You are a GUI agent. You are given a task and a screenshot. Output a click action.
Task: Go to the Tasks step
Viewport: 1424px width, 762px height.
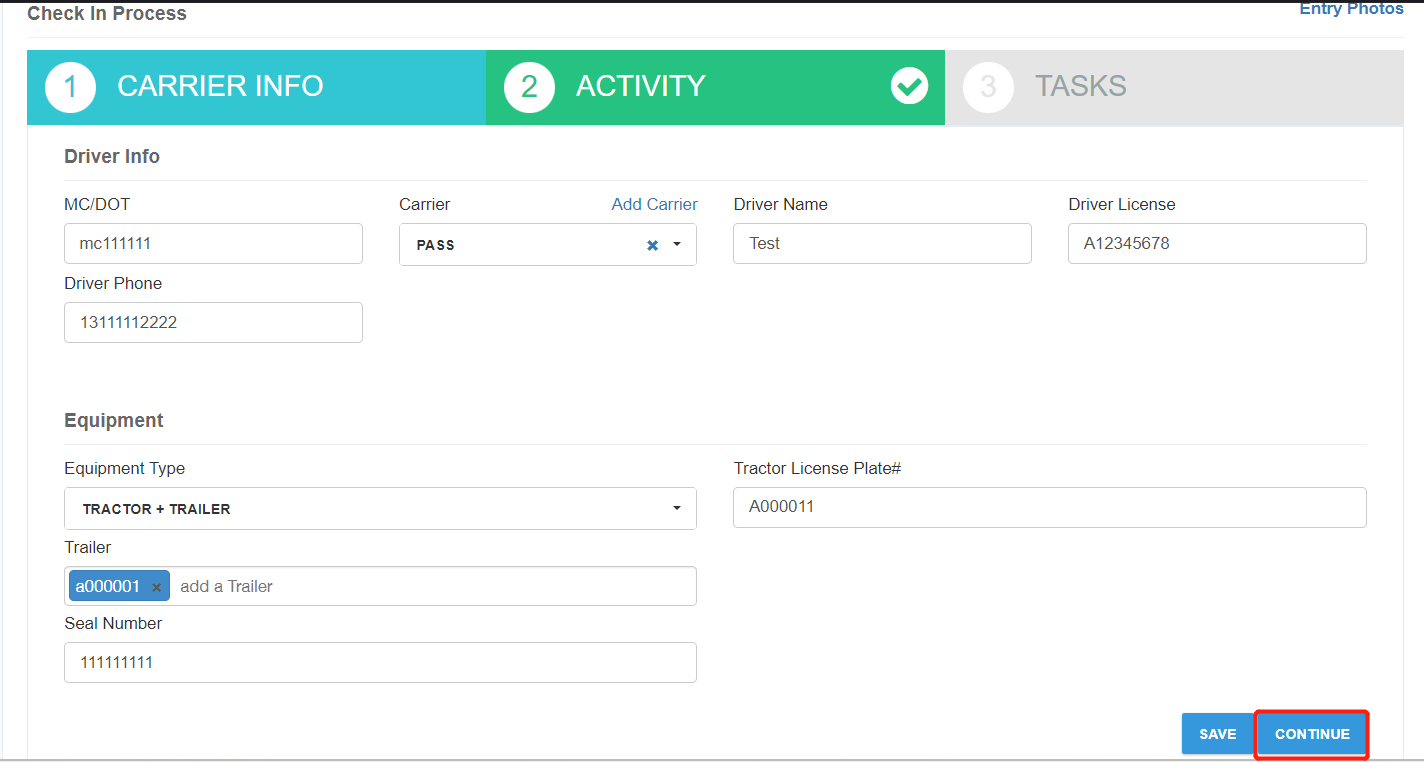[x=1080, y=87]
